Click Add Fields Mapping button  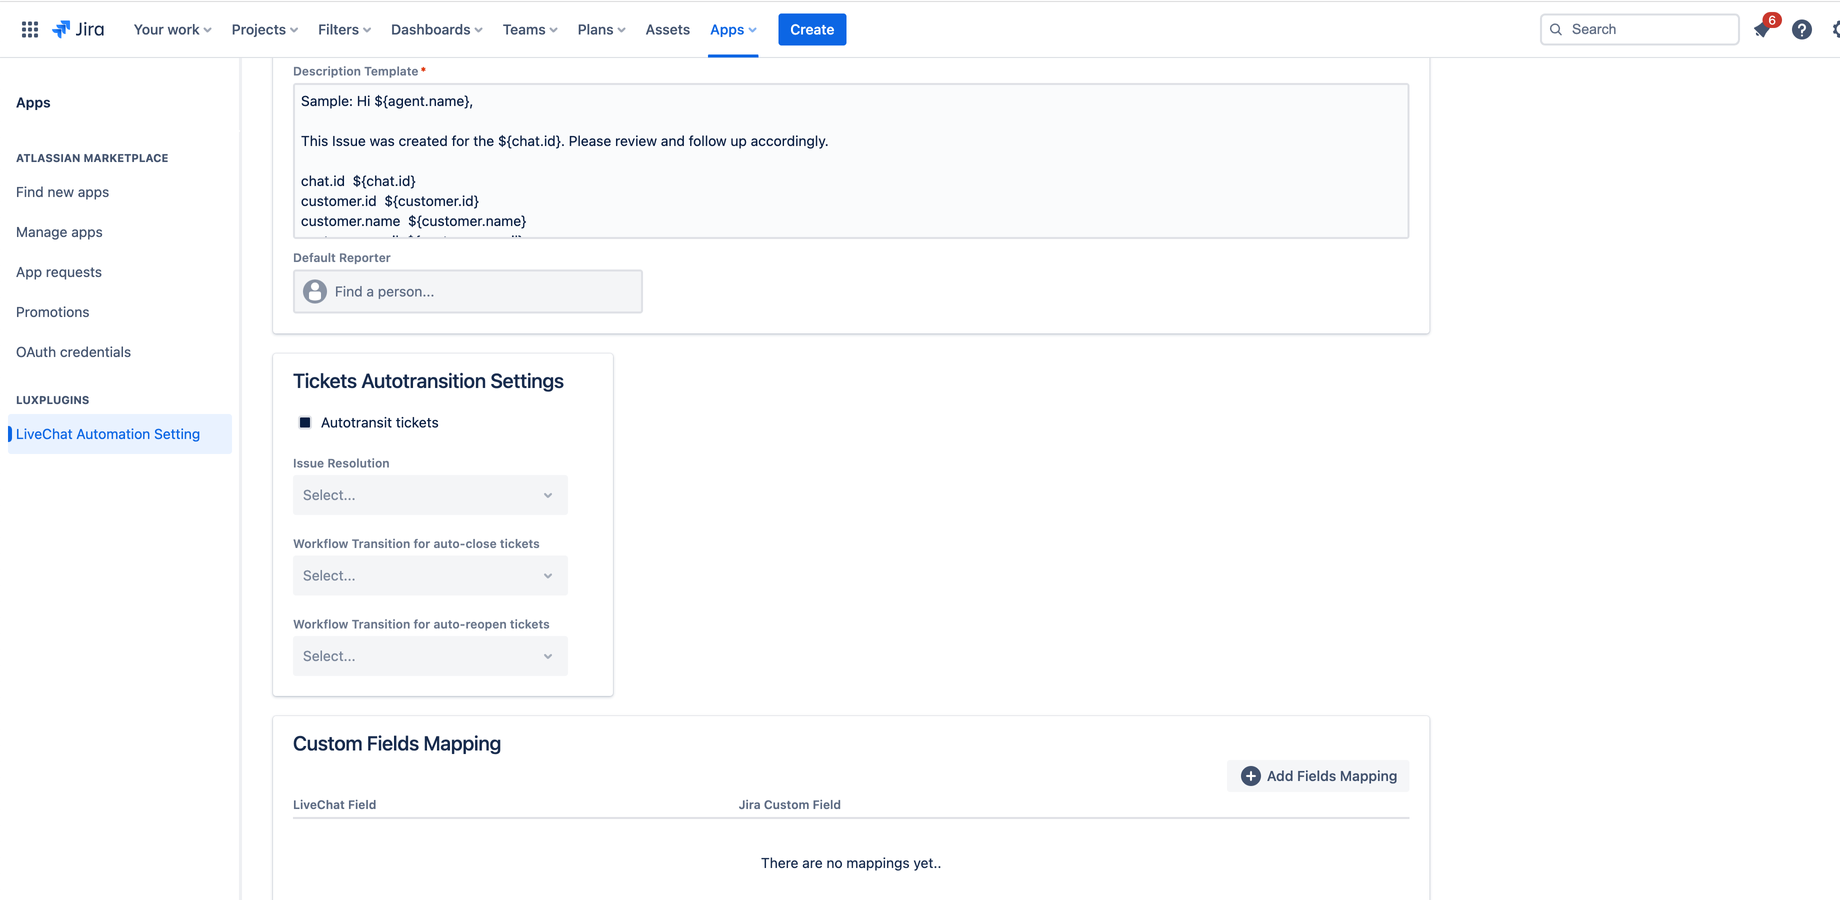1318,776
